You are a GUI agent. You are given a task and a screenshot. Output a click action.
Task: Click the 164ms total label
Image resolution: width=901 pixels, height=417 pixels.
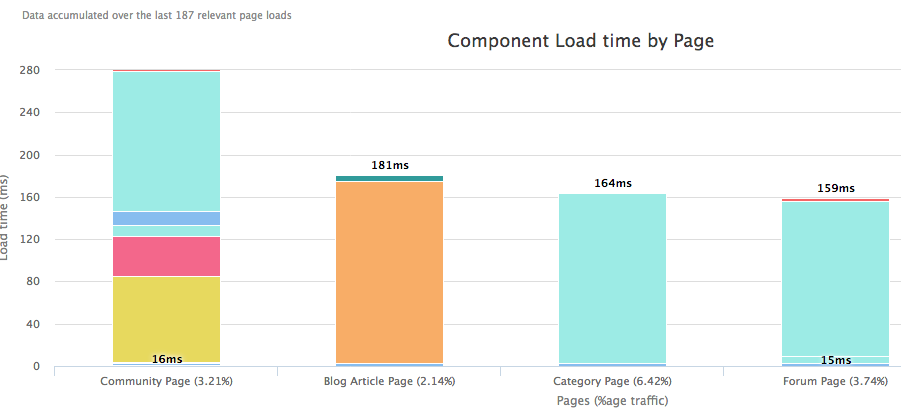612,183
